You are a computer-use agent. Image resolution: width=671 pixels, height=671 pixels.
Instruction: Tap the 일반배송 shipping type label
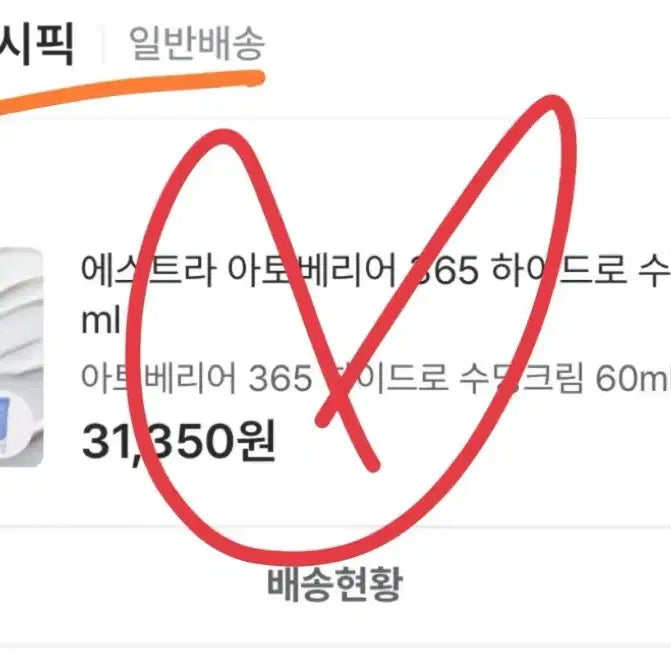tap(197, 43)
